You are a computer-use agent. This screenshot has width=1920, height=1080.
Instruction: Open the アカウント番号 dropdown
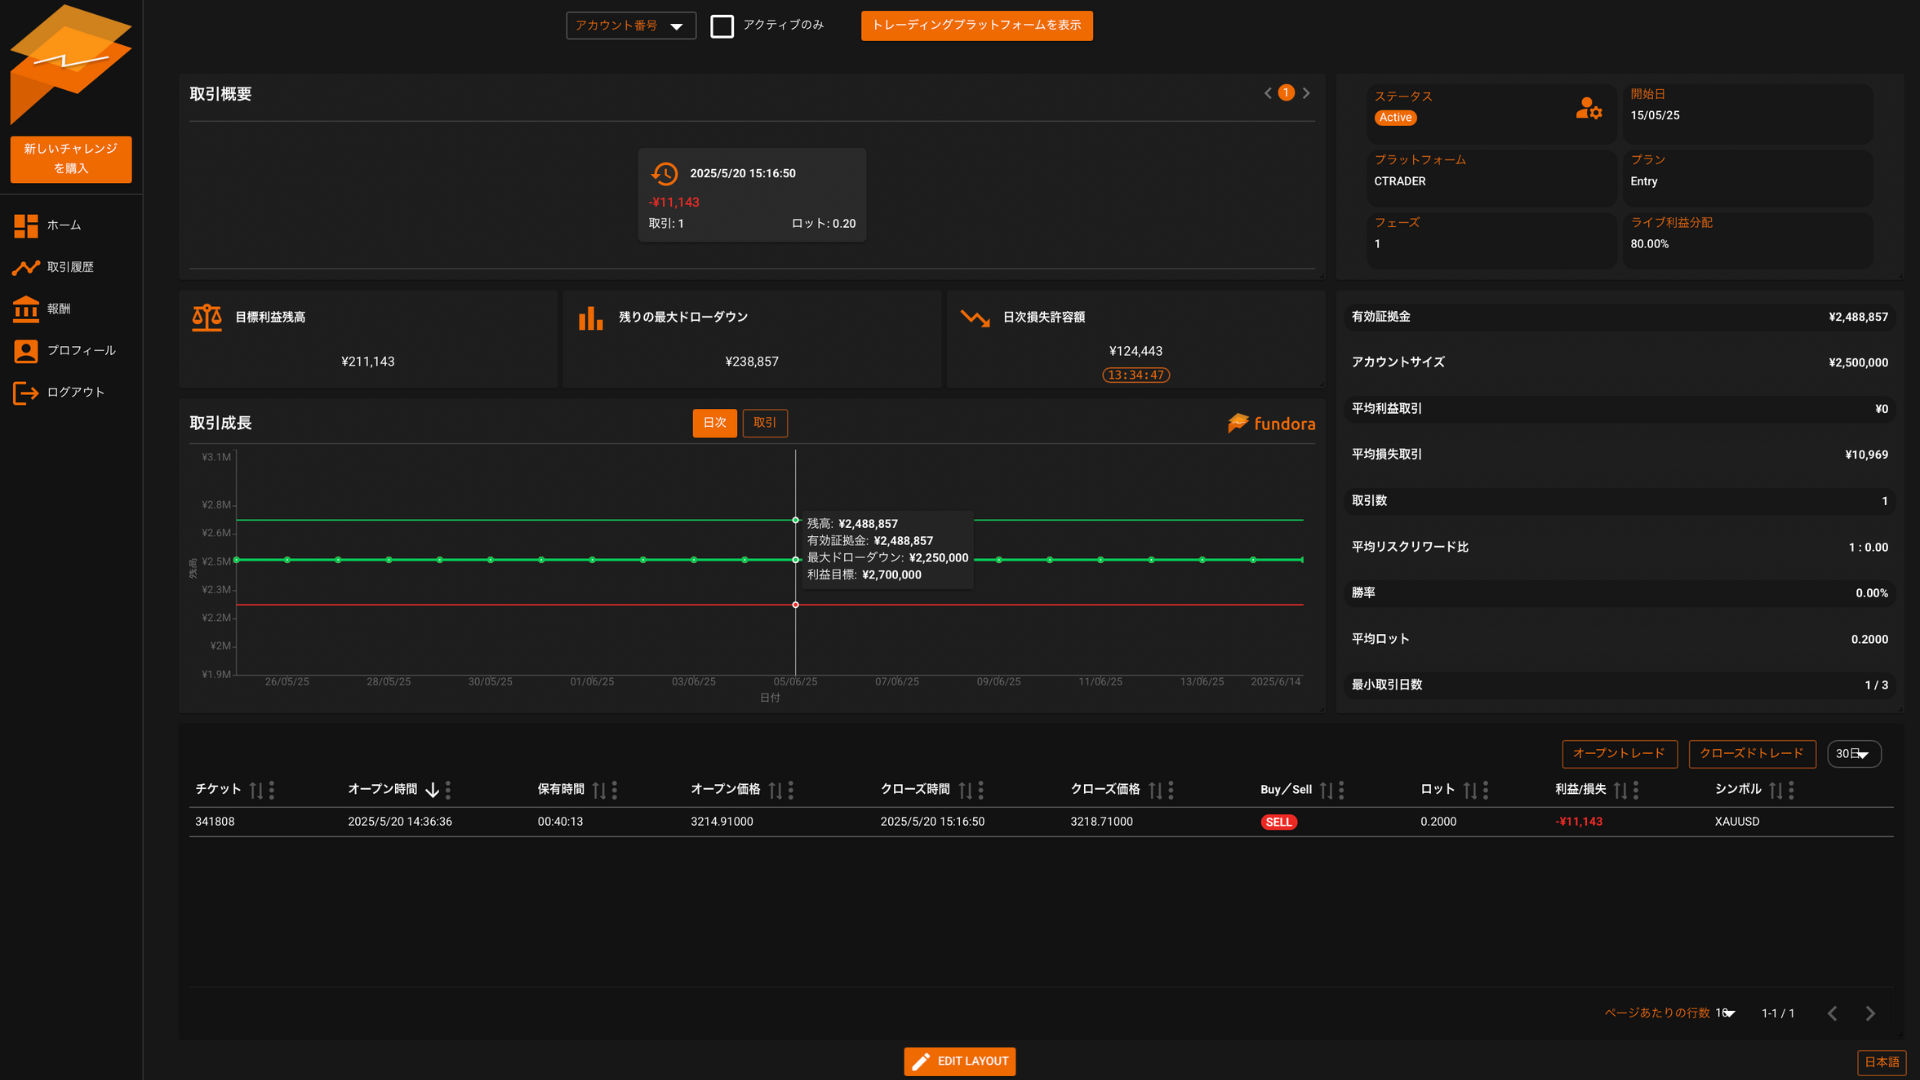click(x=631, y=26)
